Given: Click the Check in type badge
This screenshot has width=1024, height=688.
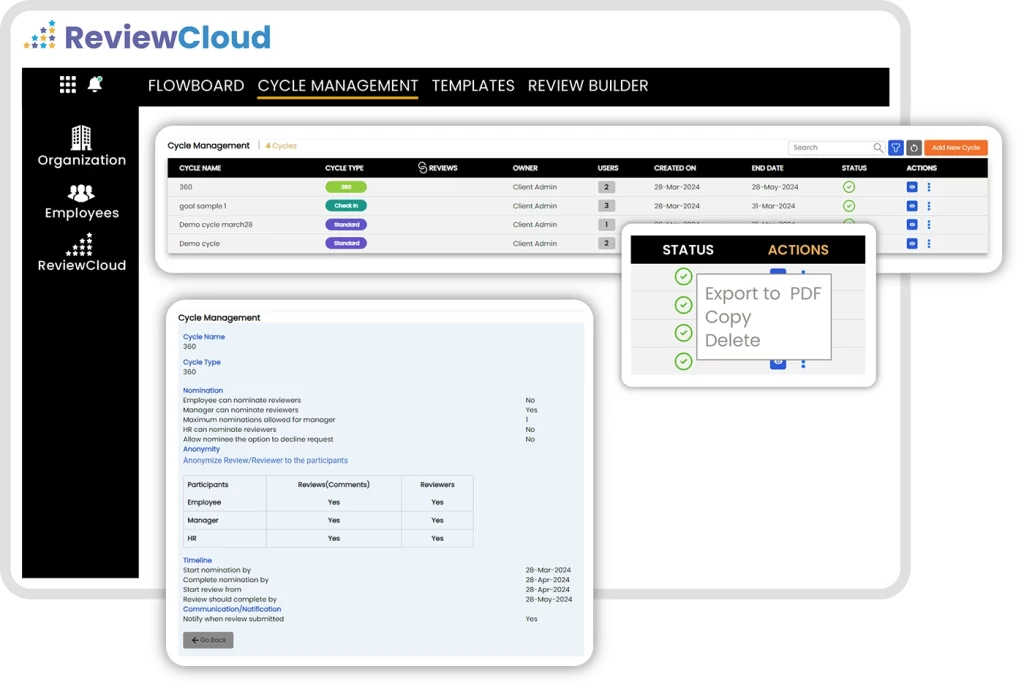Looking at the screenshot, I should click(x=346, y=206).
